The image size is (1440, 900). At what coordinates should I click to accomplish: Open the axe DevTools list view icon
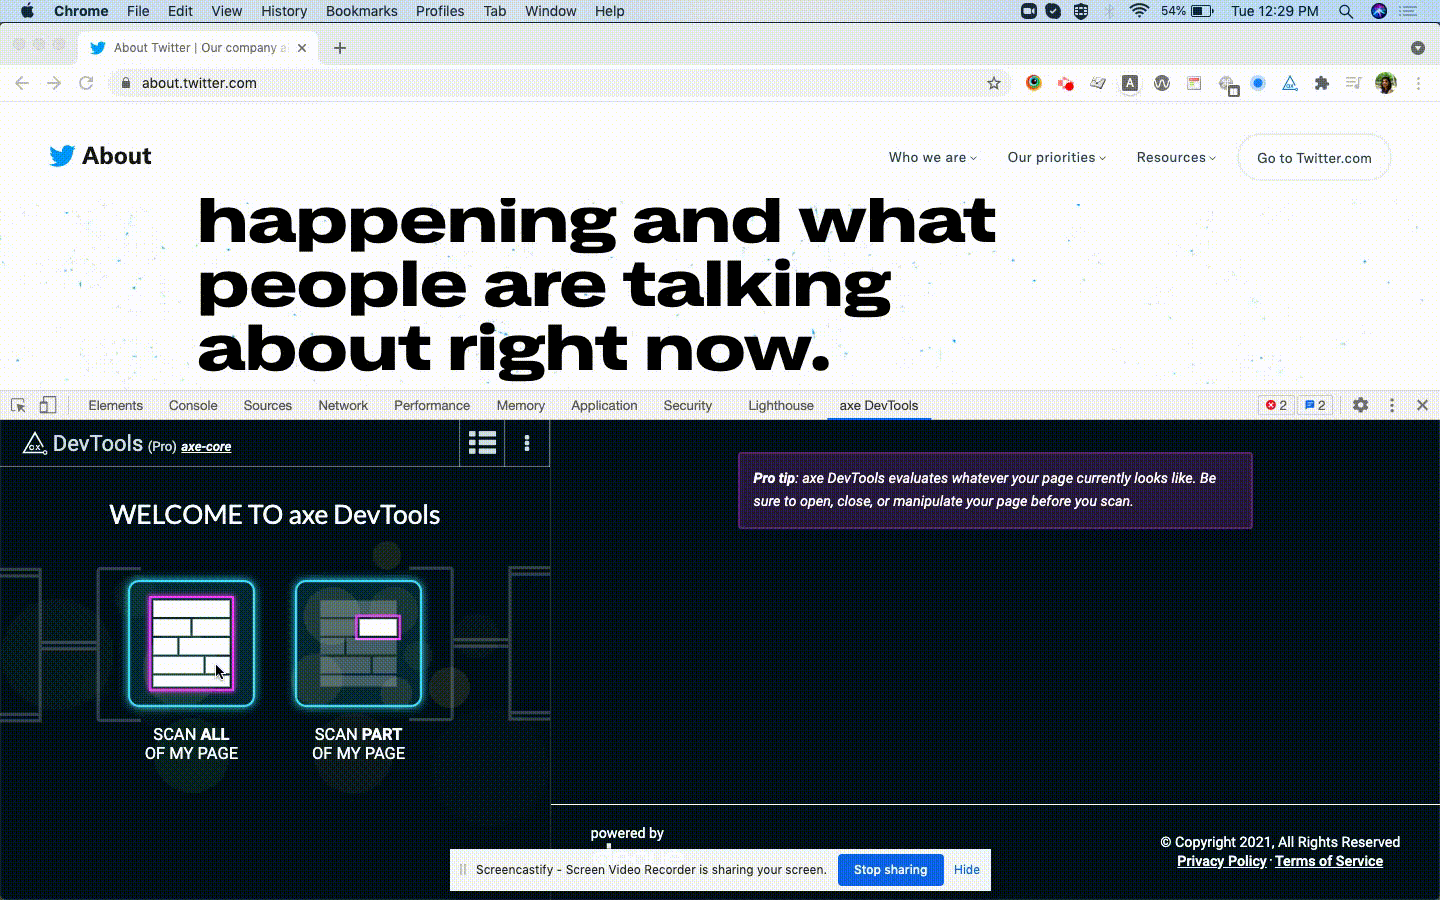pyautogui.click(x=482, y=443)
